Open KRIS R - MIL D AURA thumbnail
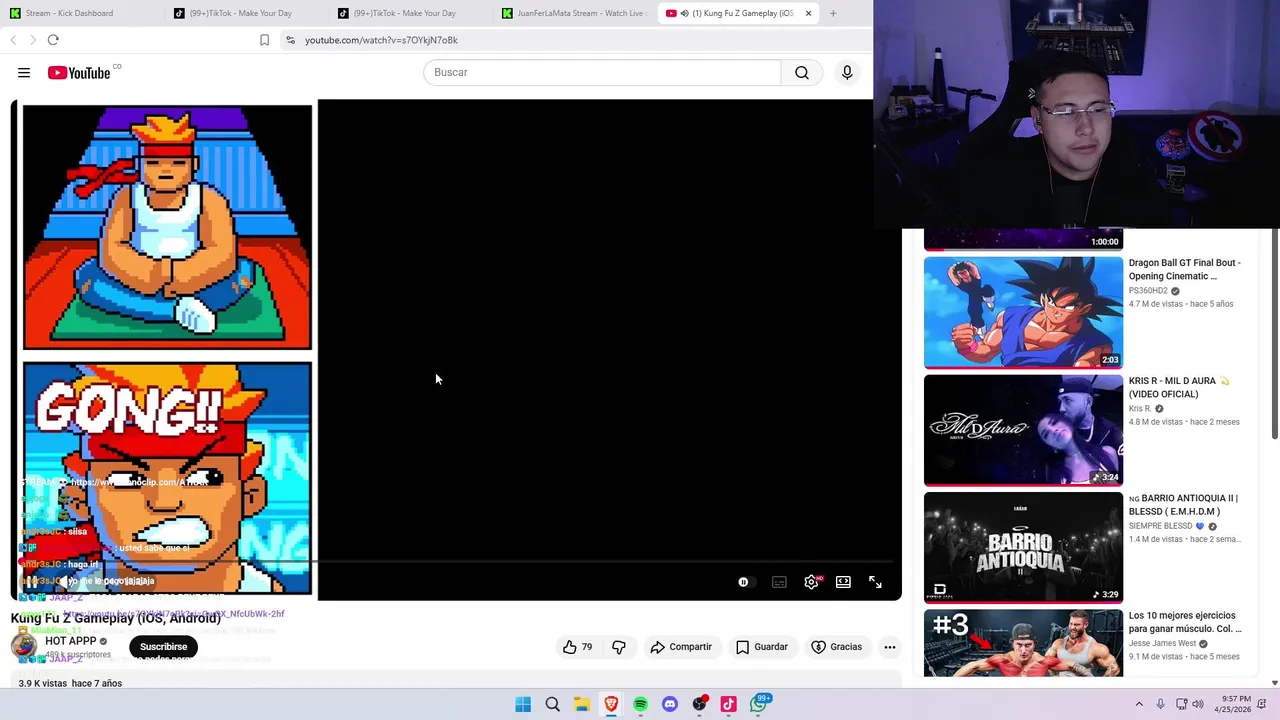Image resolution: width=1280 pixels, height=720 pixels. (x=1023, y=430)
